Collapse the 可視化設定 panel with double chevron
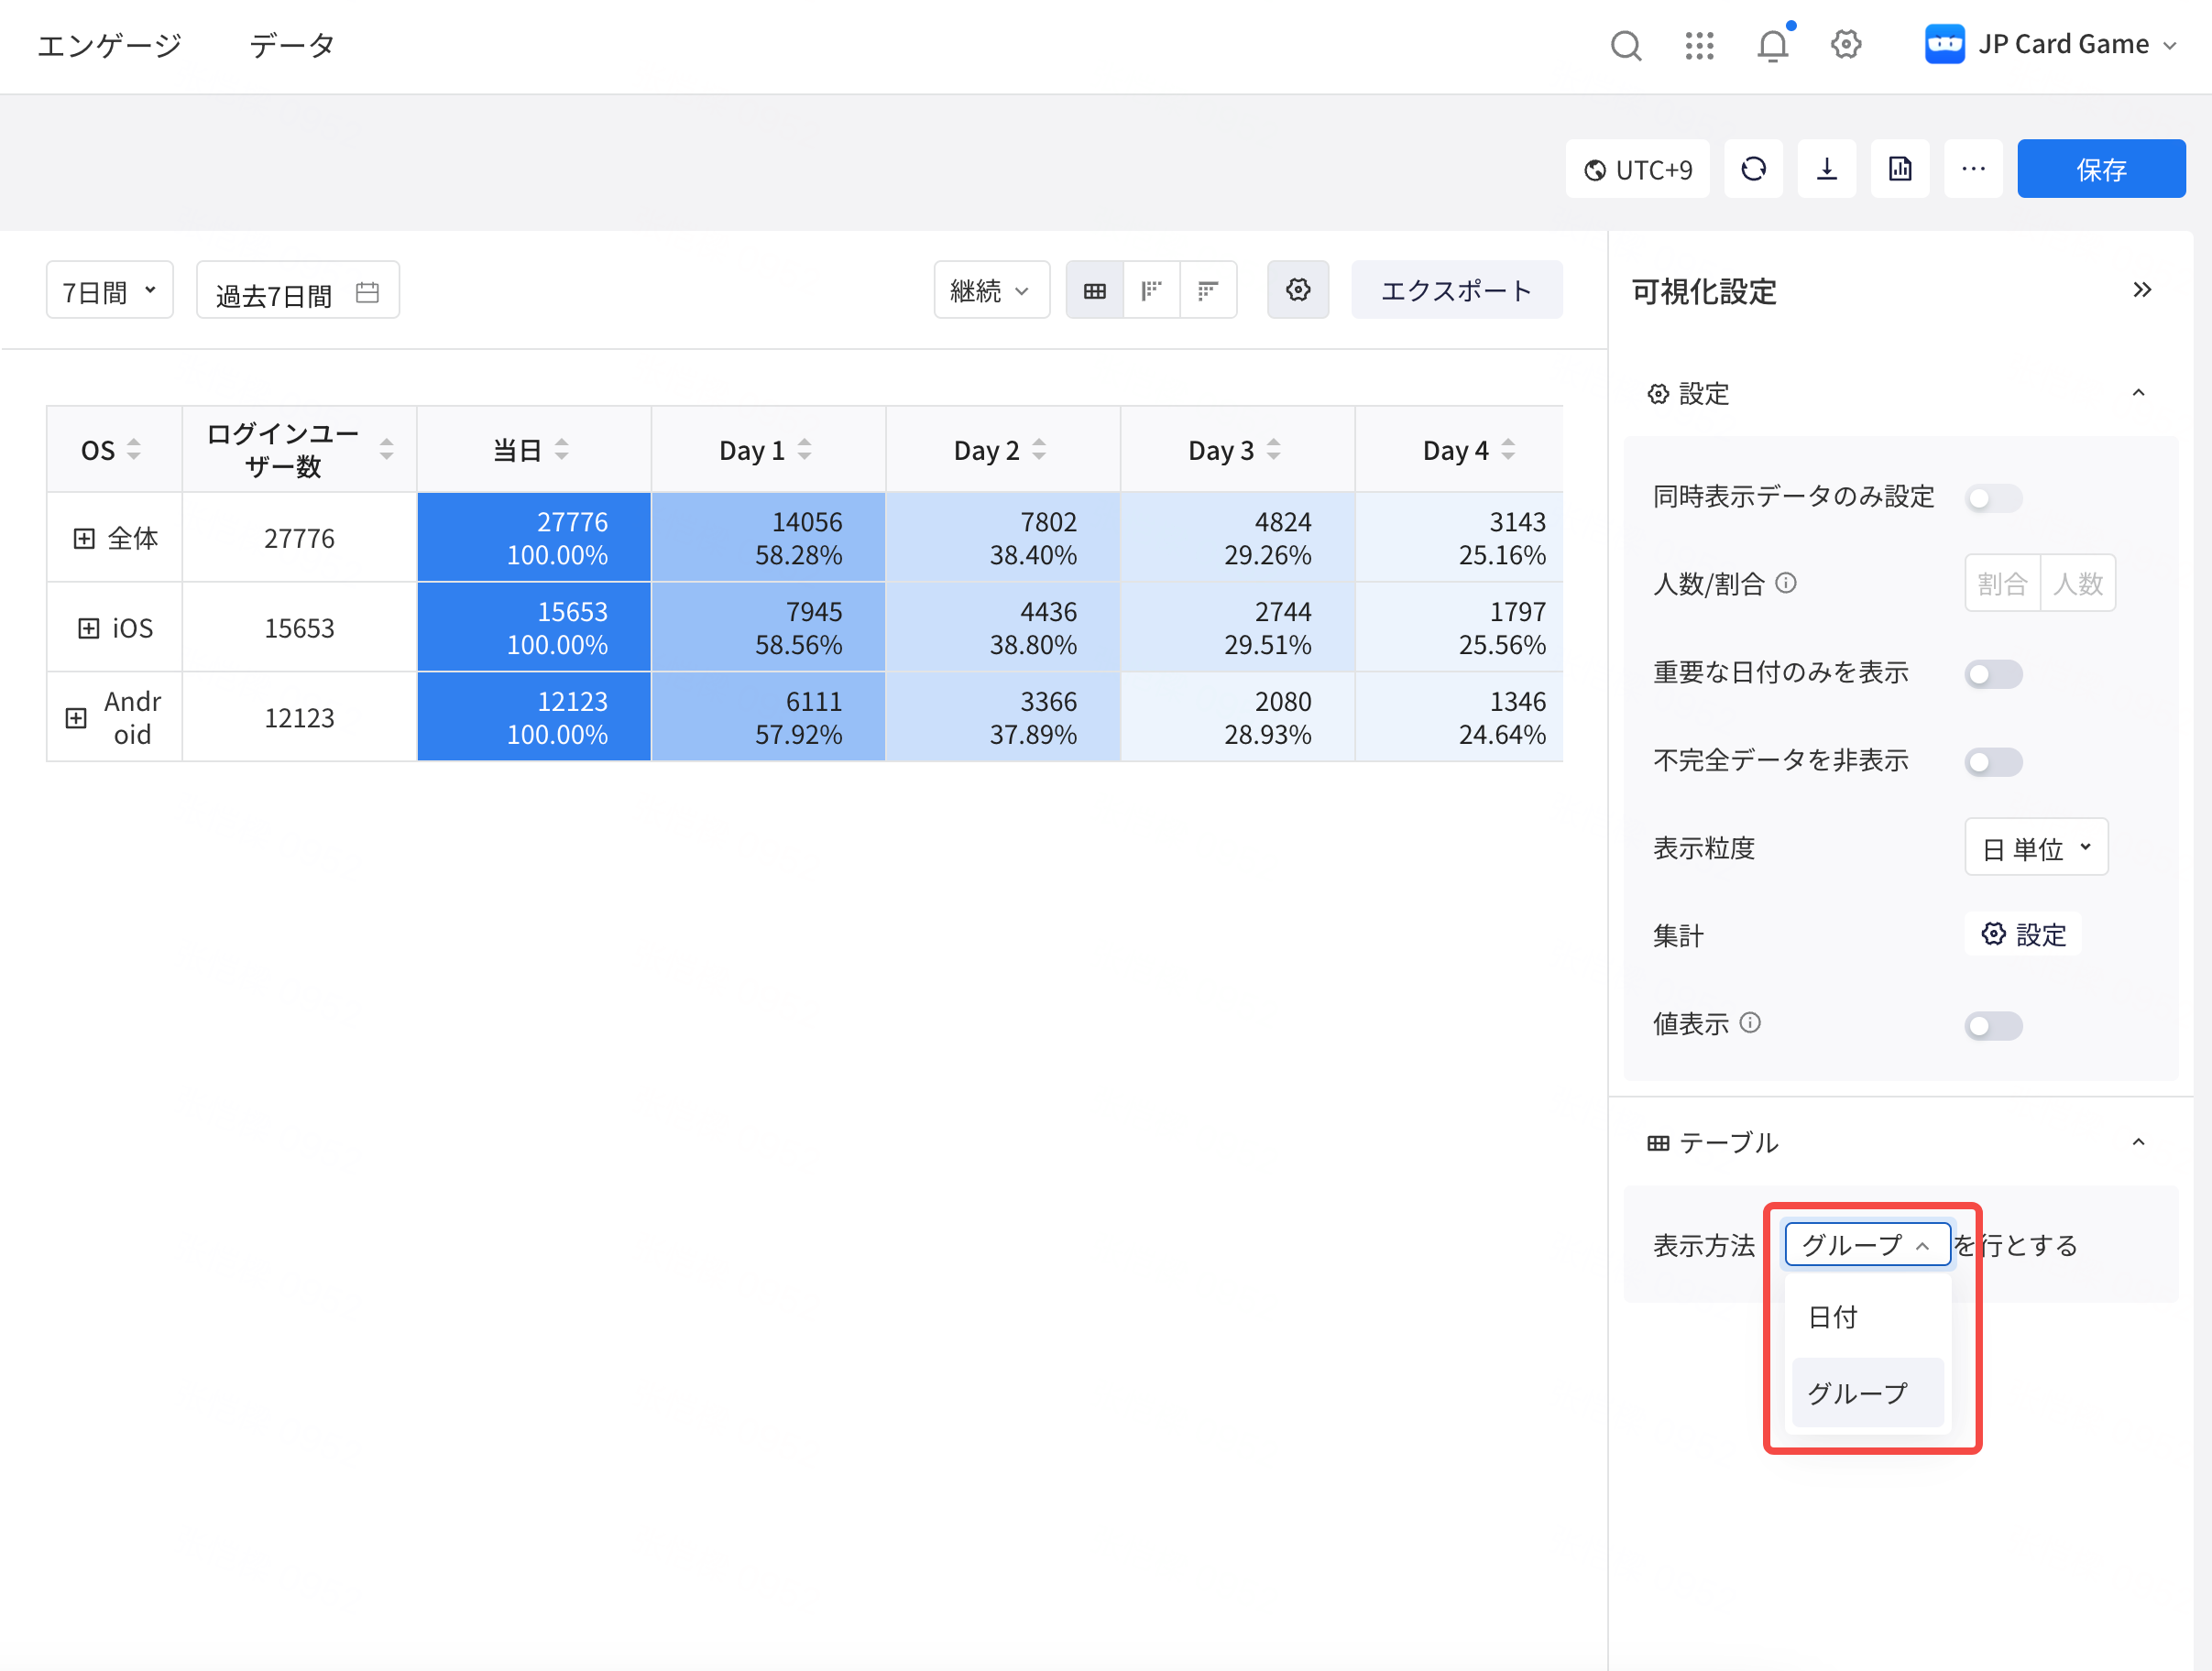 (2142, 290)
